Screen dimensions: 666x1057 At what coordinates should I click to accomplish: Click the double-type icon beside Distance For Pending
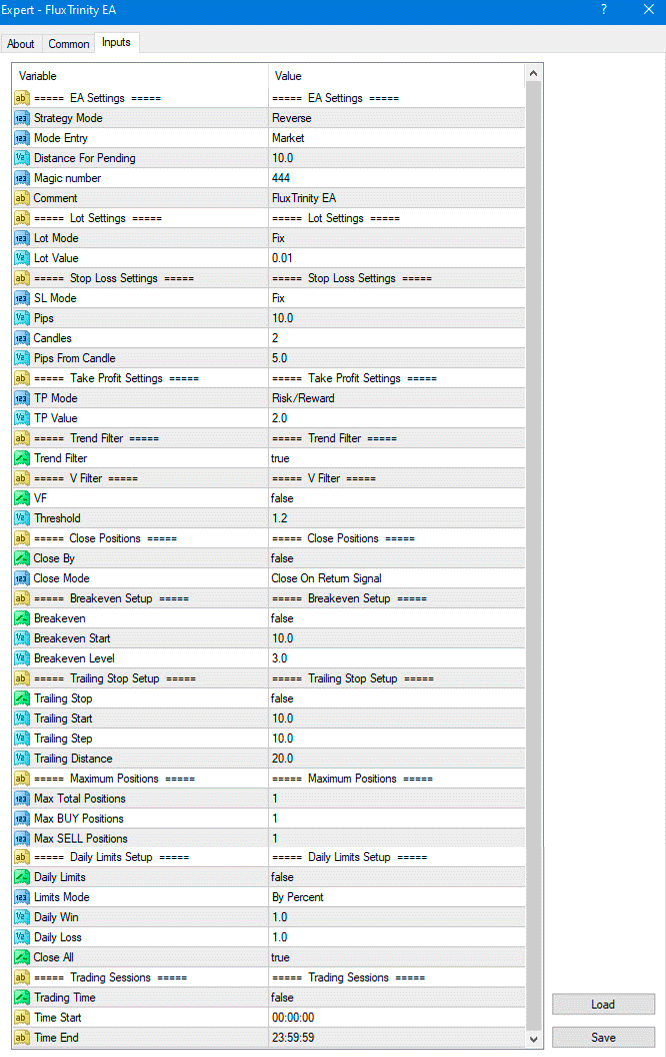[22, 158]
